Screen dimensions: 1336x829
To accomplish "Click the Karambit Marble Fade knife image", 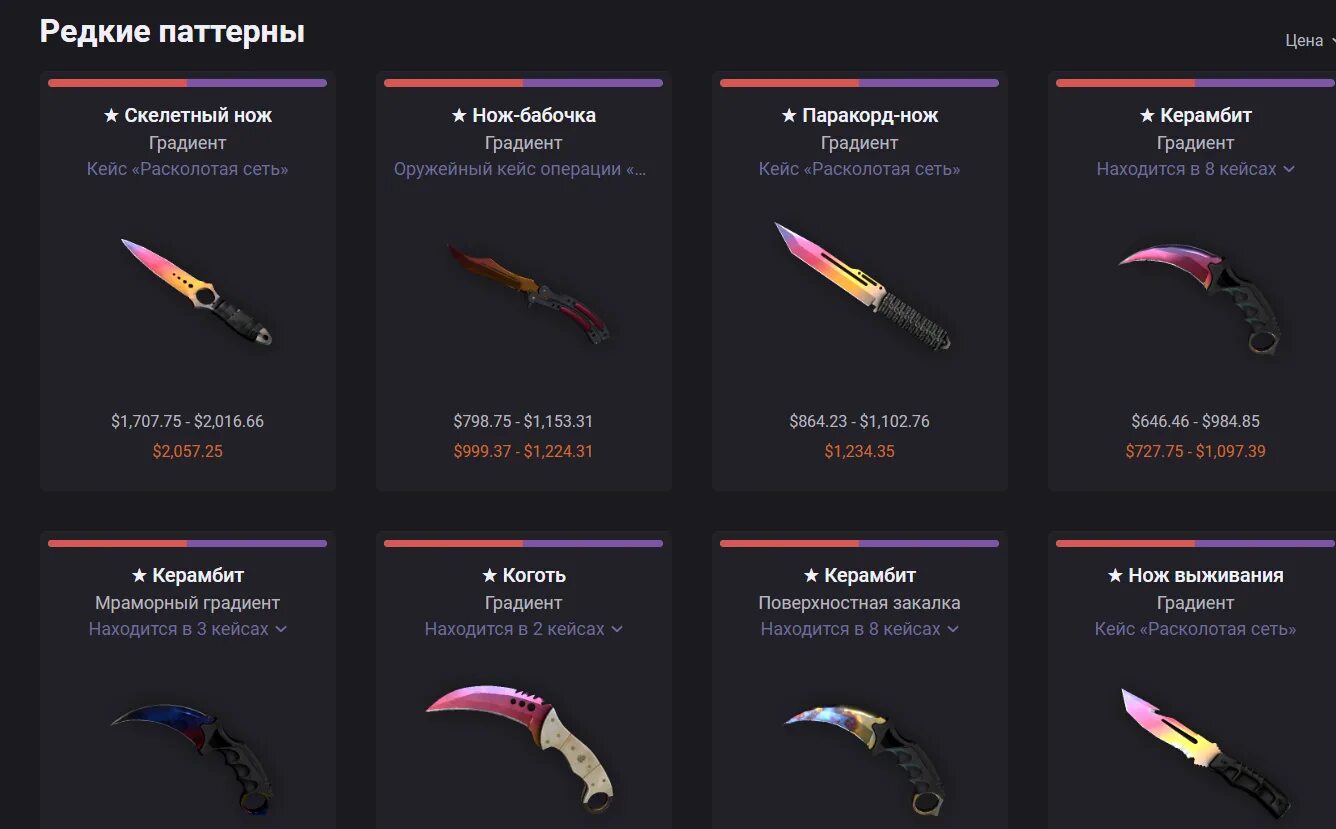I will point(190,757).
